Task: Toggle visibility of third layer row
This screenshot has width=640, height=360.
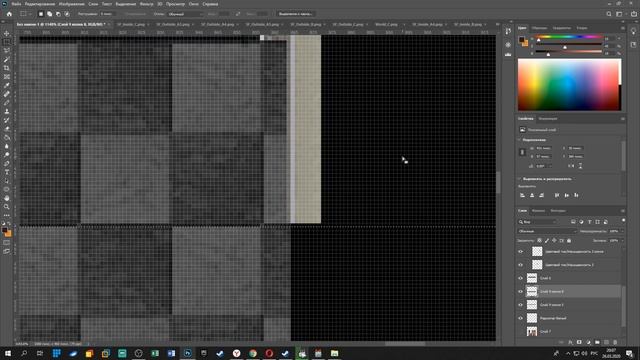Action: click(x=520, y=278)
